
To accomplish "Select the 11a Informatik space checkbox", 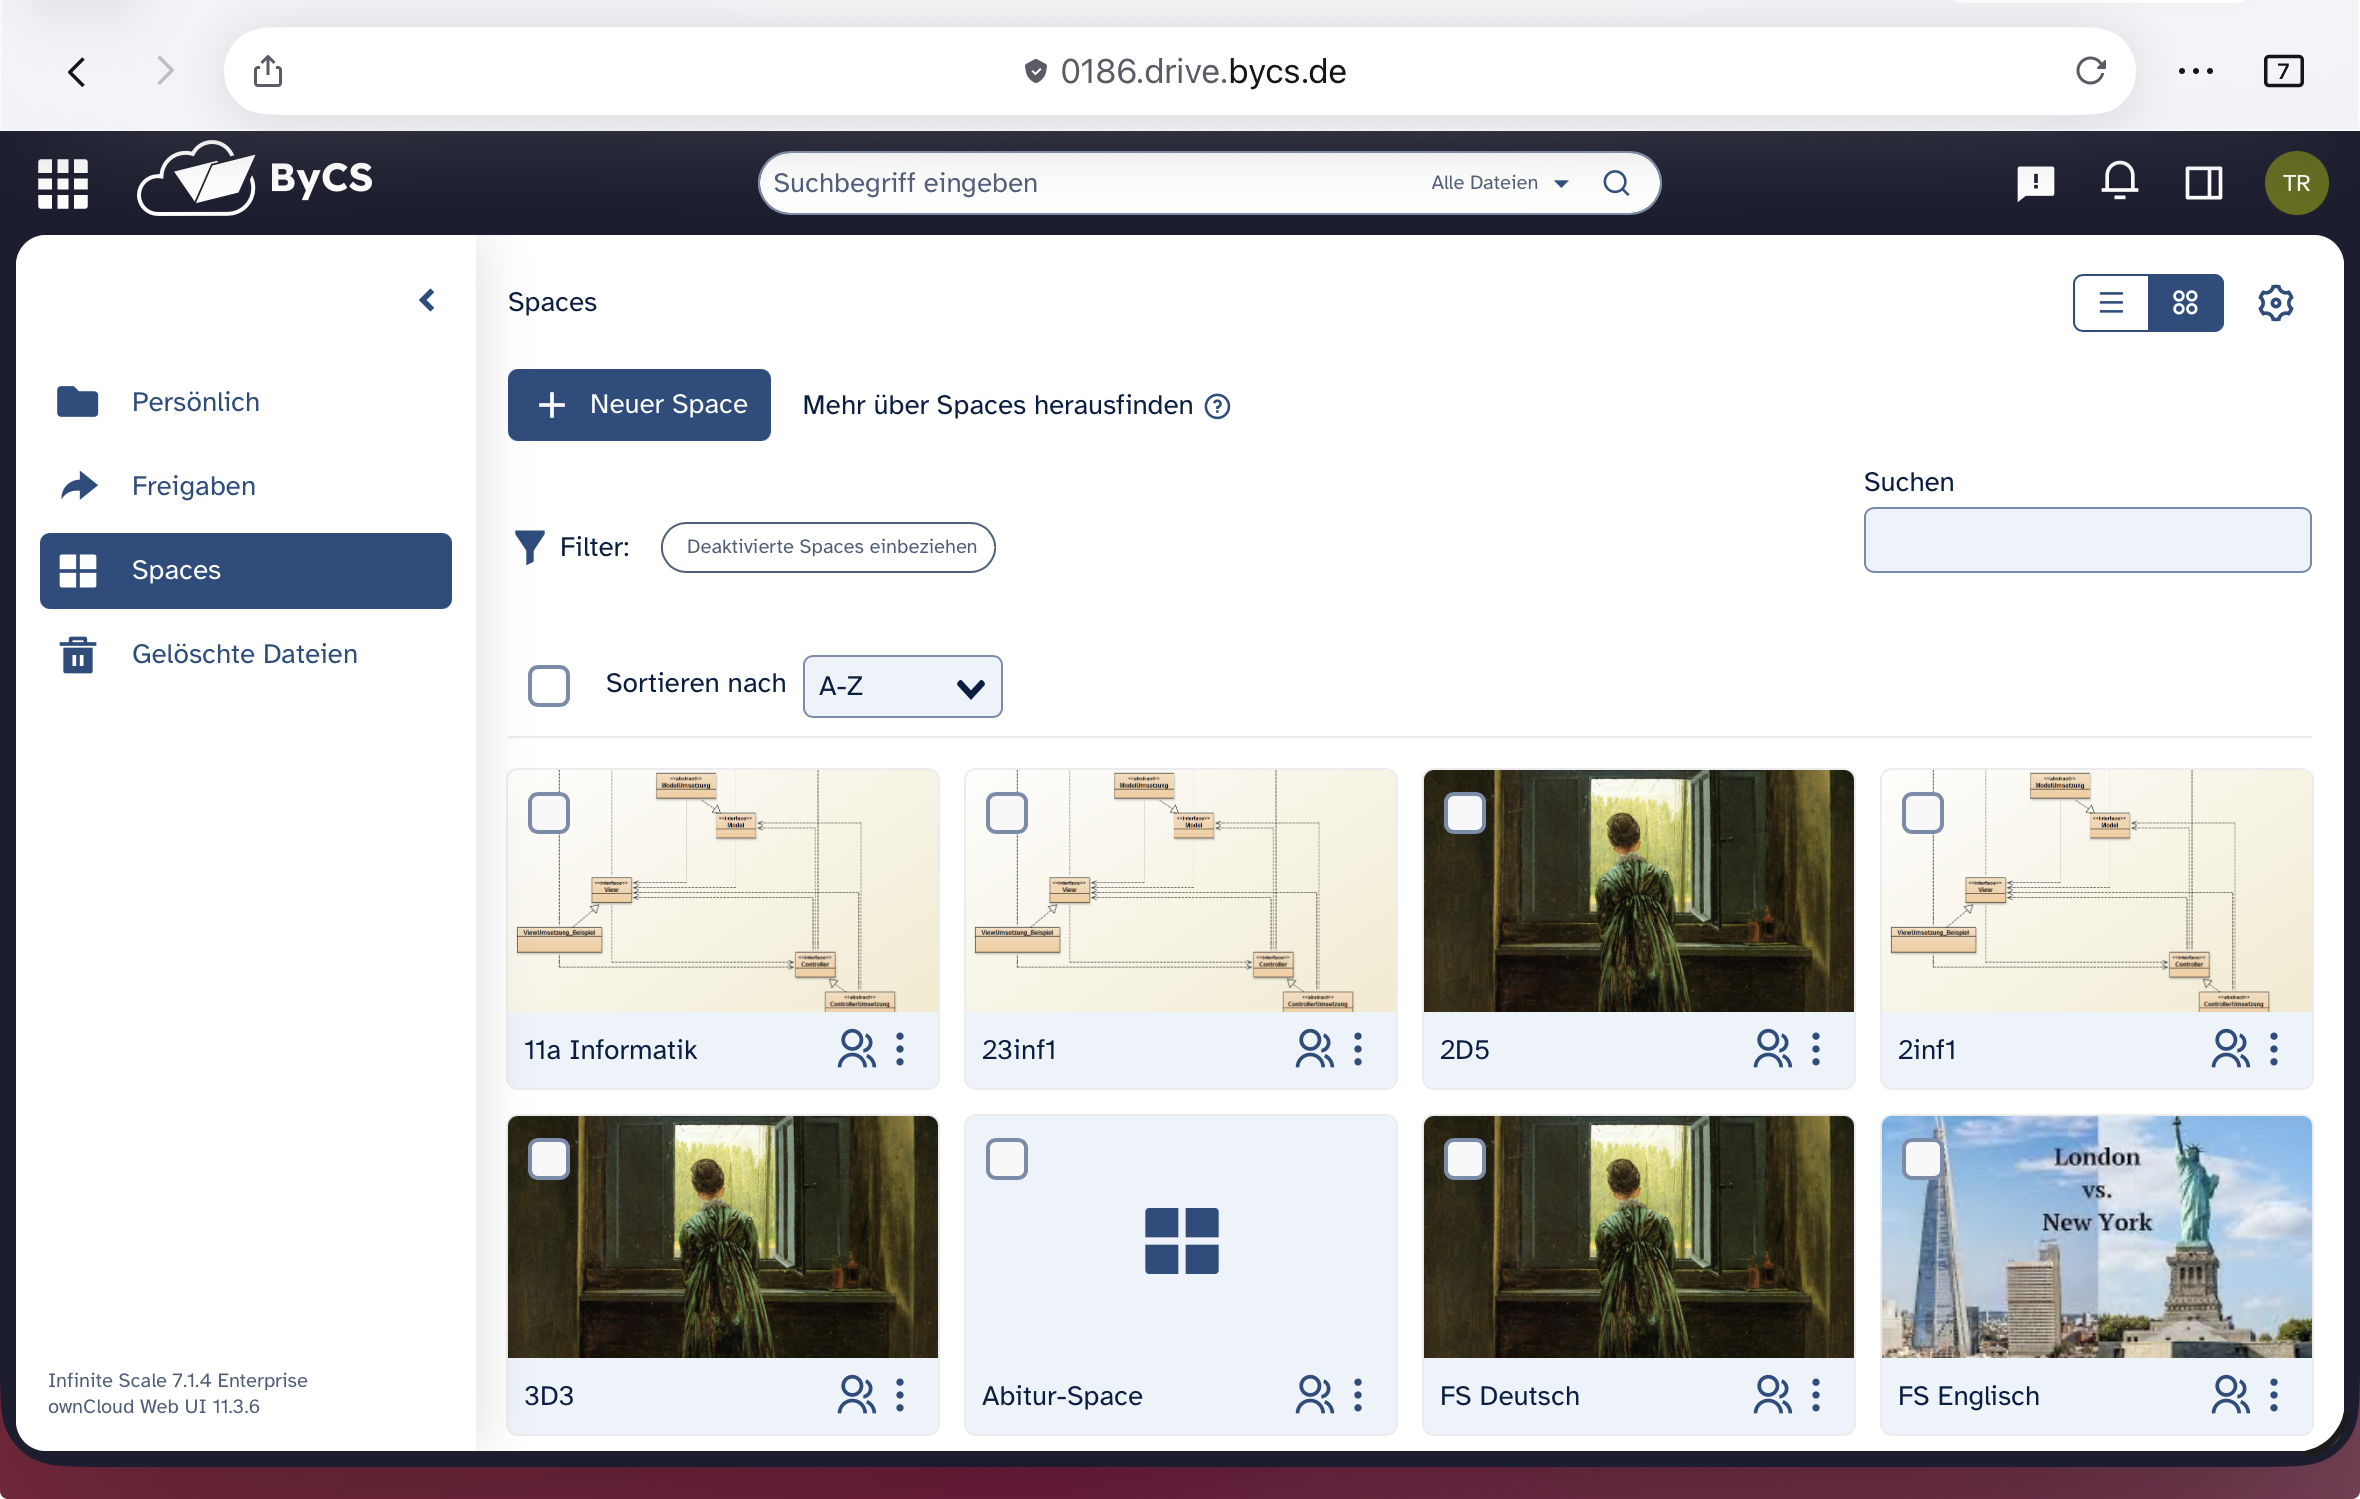I will [x=549, y=813].
